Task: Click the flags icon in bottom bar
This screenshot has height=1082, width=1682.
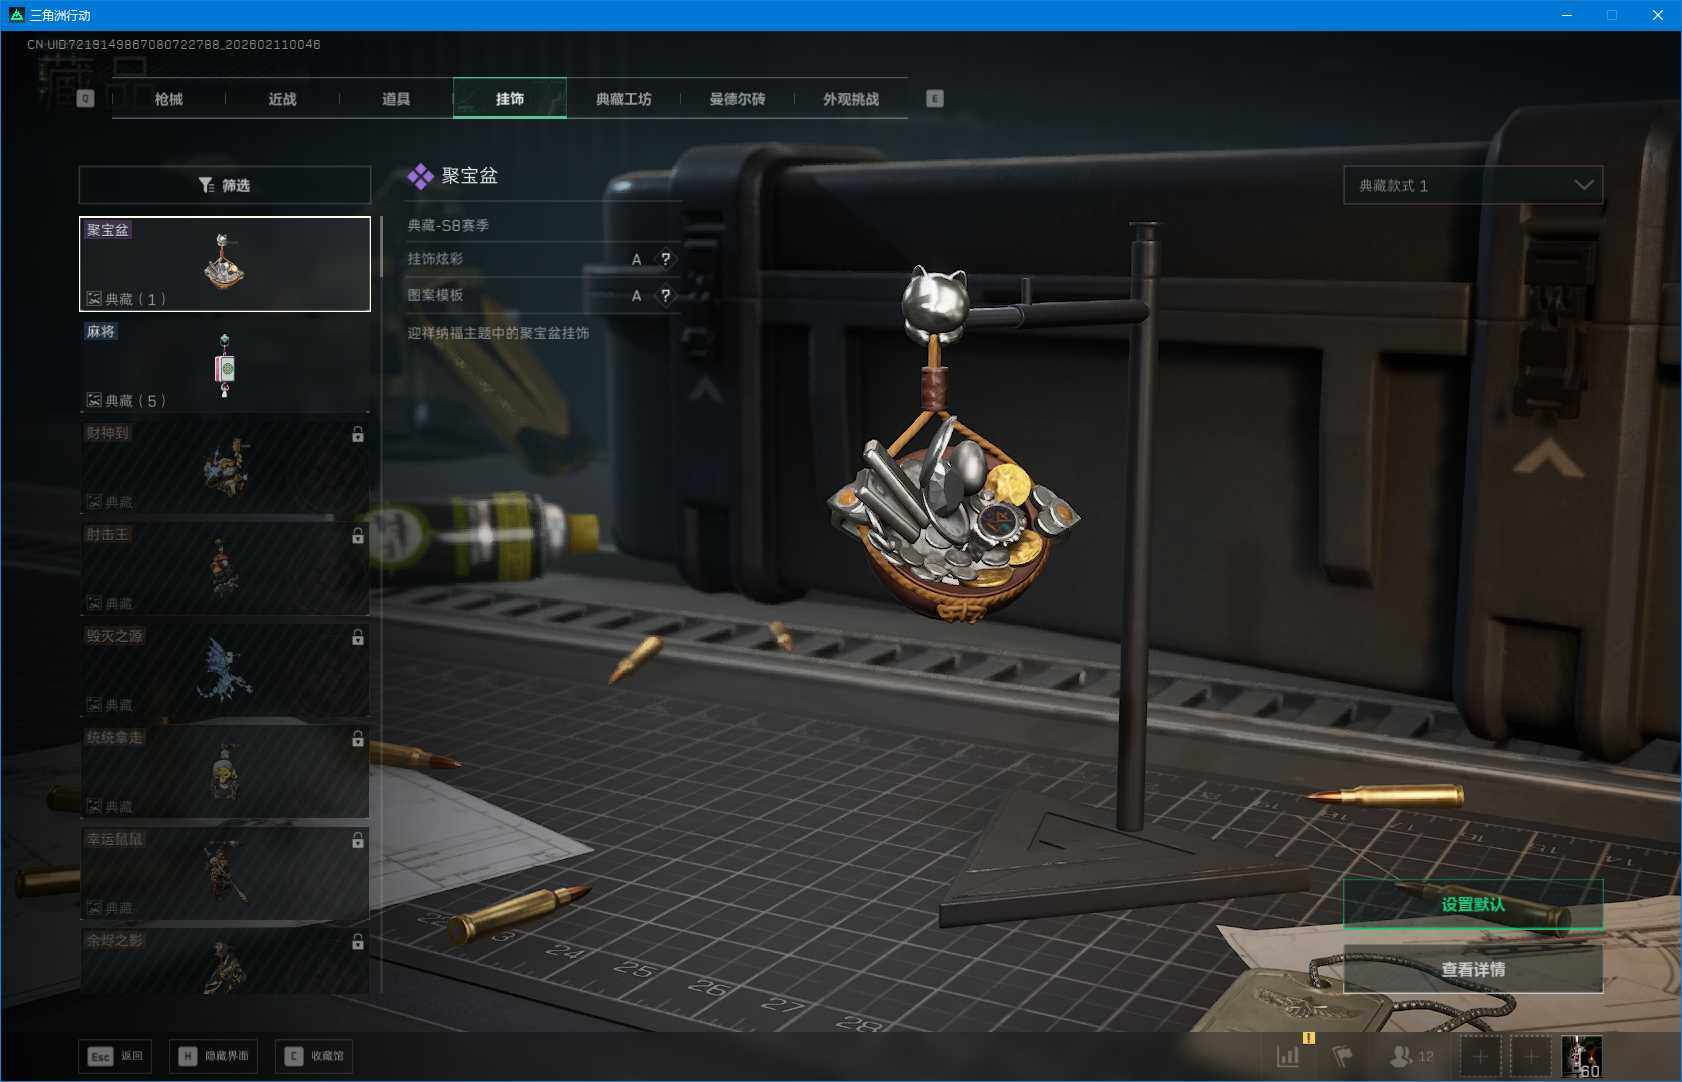Action: pyautogui.click(x=1342, y=1056)
